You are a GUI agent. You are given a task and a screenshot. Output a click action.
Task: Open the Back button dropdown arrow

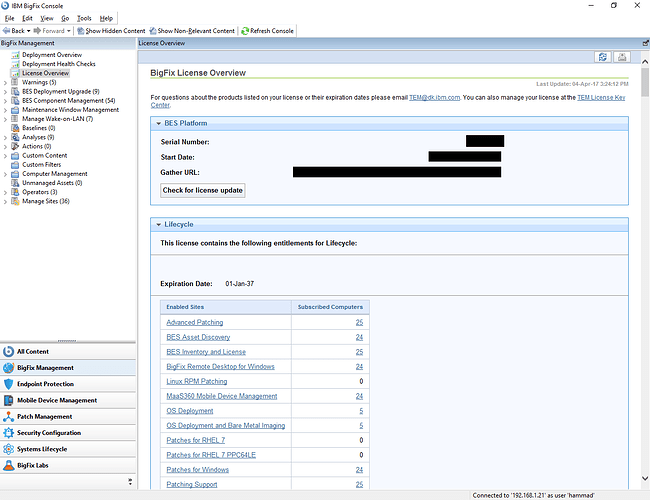tap(29, 31)
